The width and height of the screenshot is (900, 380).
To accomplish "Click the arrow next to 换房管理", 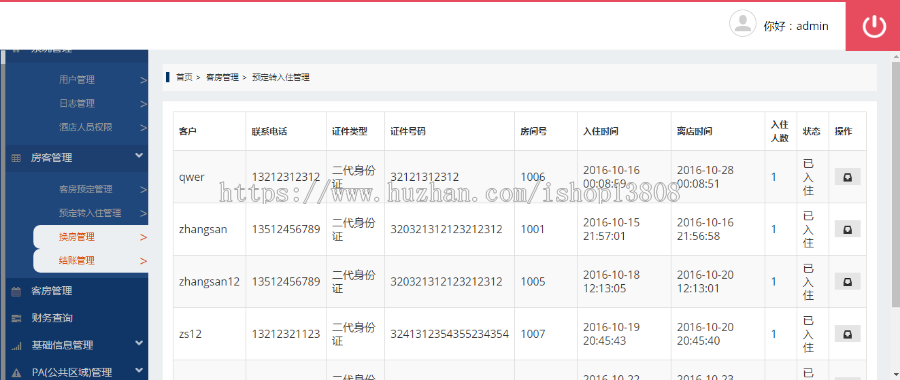I will pos(143,237).
